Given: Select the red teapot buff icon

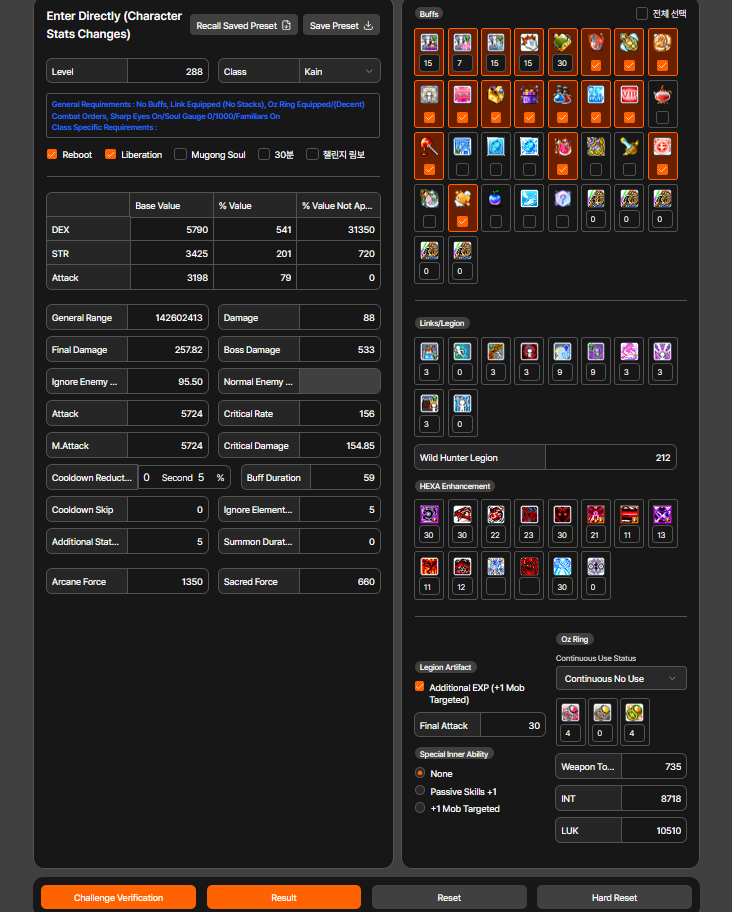Looking at the screenshot, I should pos(662,95).
